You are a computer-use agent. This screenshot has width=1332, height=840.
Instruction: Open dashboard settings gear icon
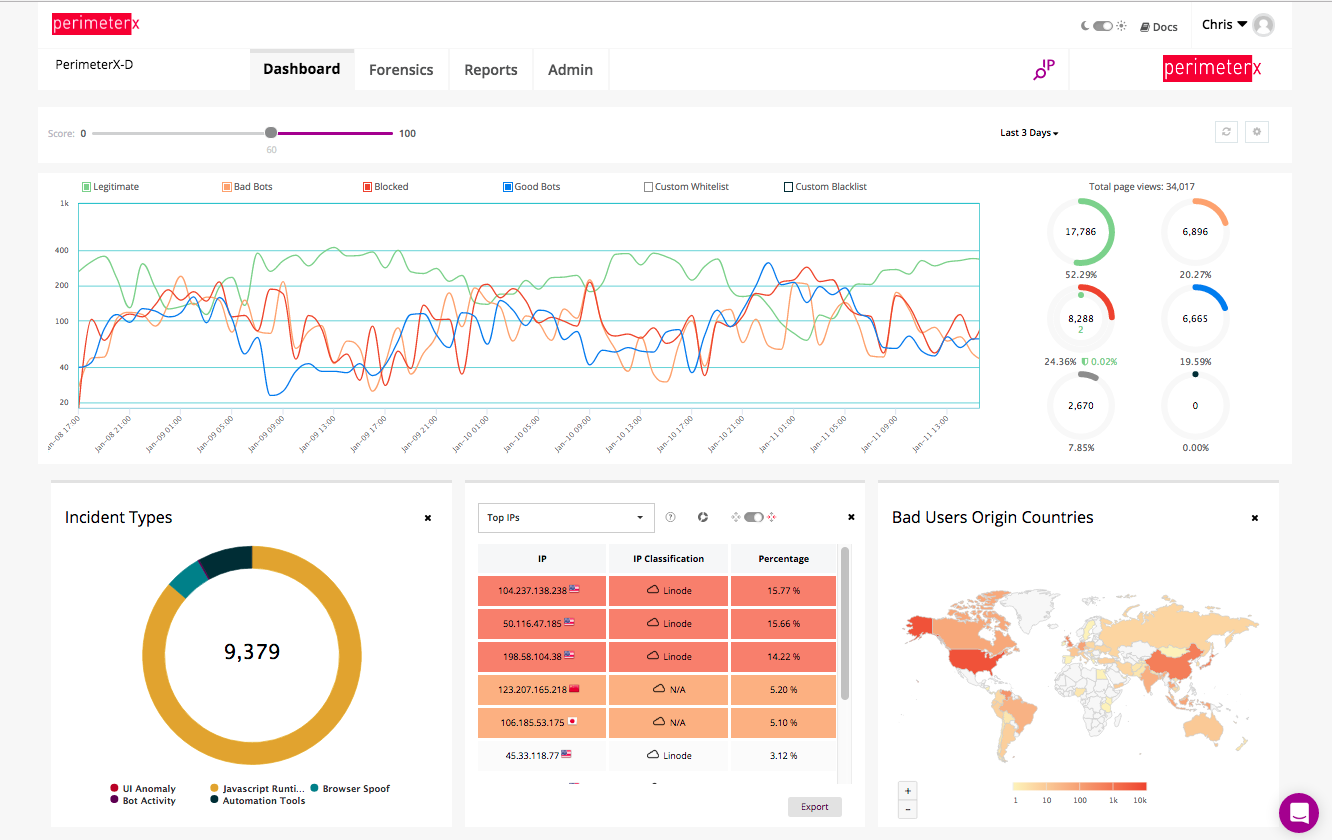click(1257, 132)
